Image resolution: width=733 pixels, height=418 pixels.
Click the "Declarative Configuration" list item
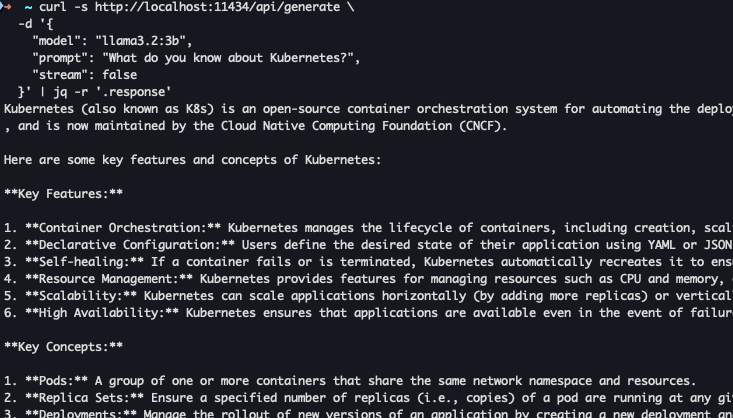(368, 245)
